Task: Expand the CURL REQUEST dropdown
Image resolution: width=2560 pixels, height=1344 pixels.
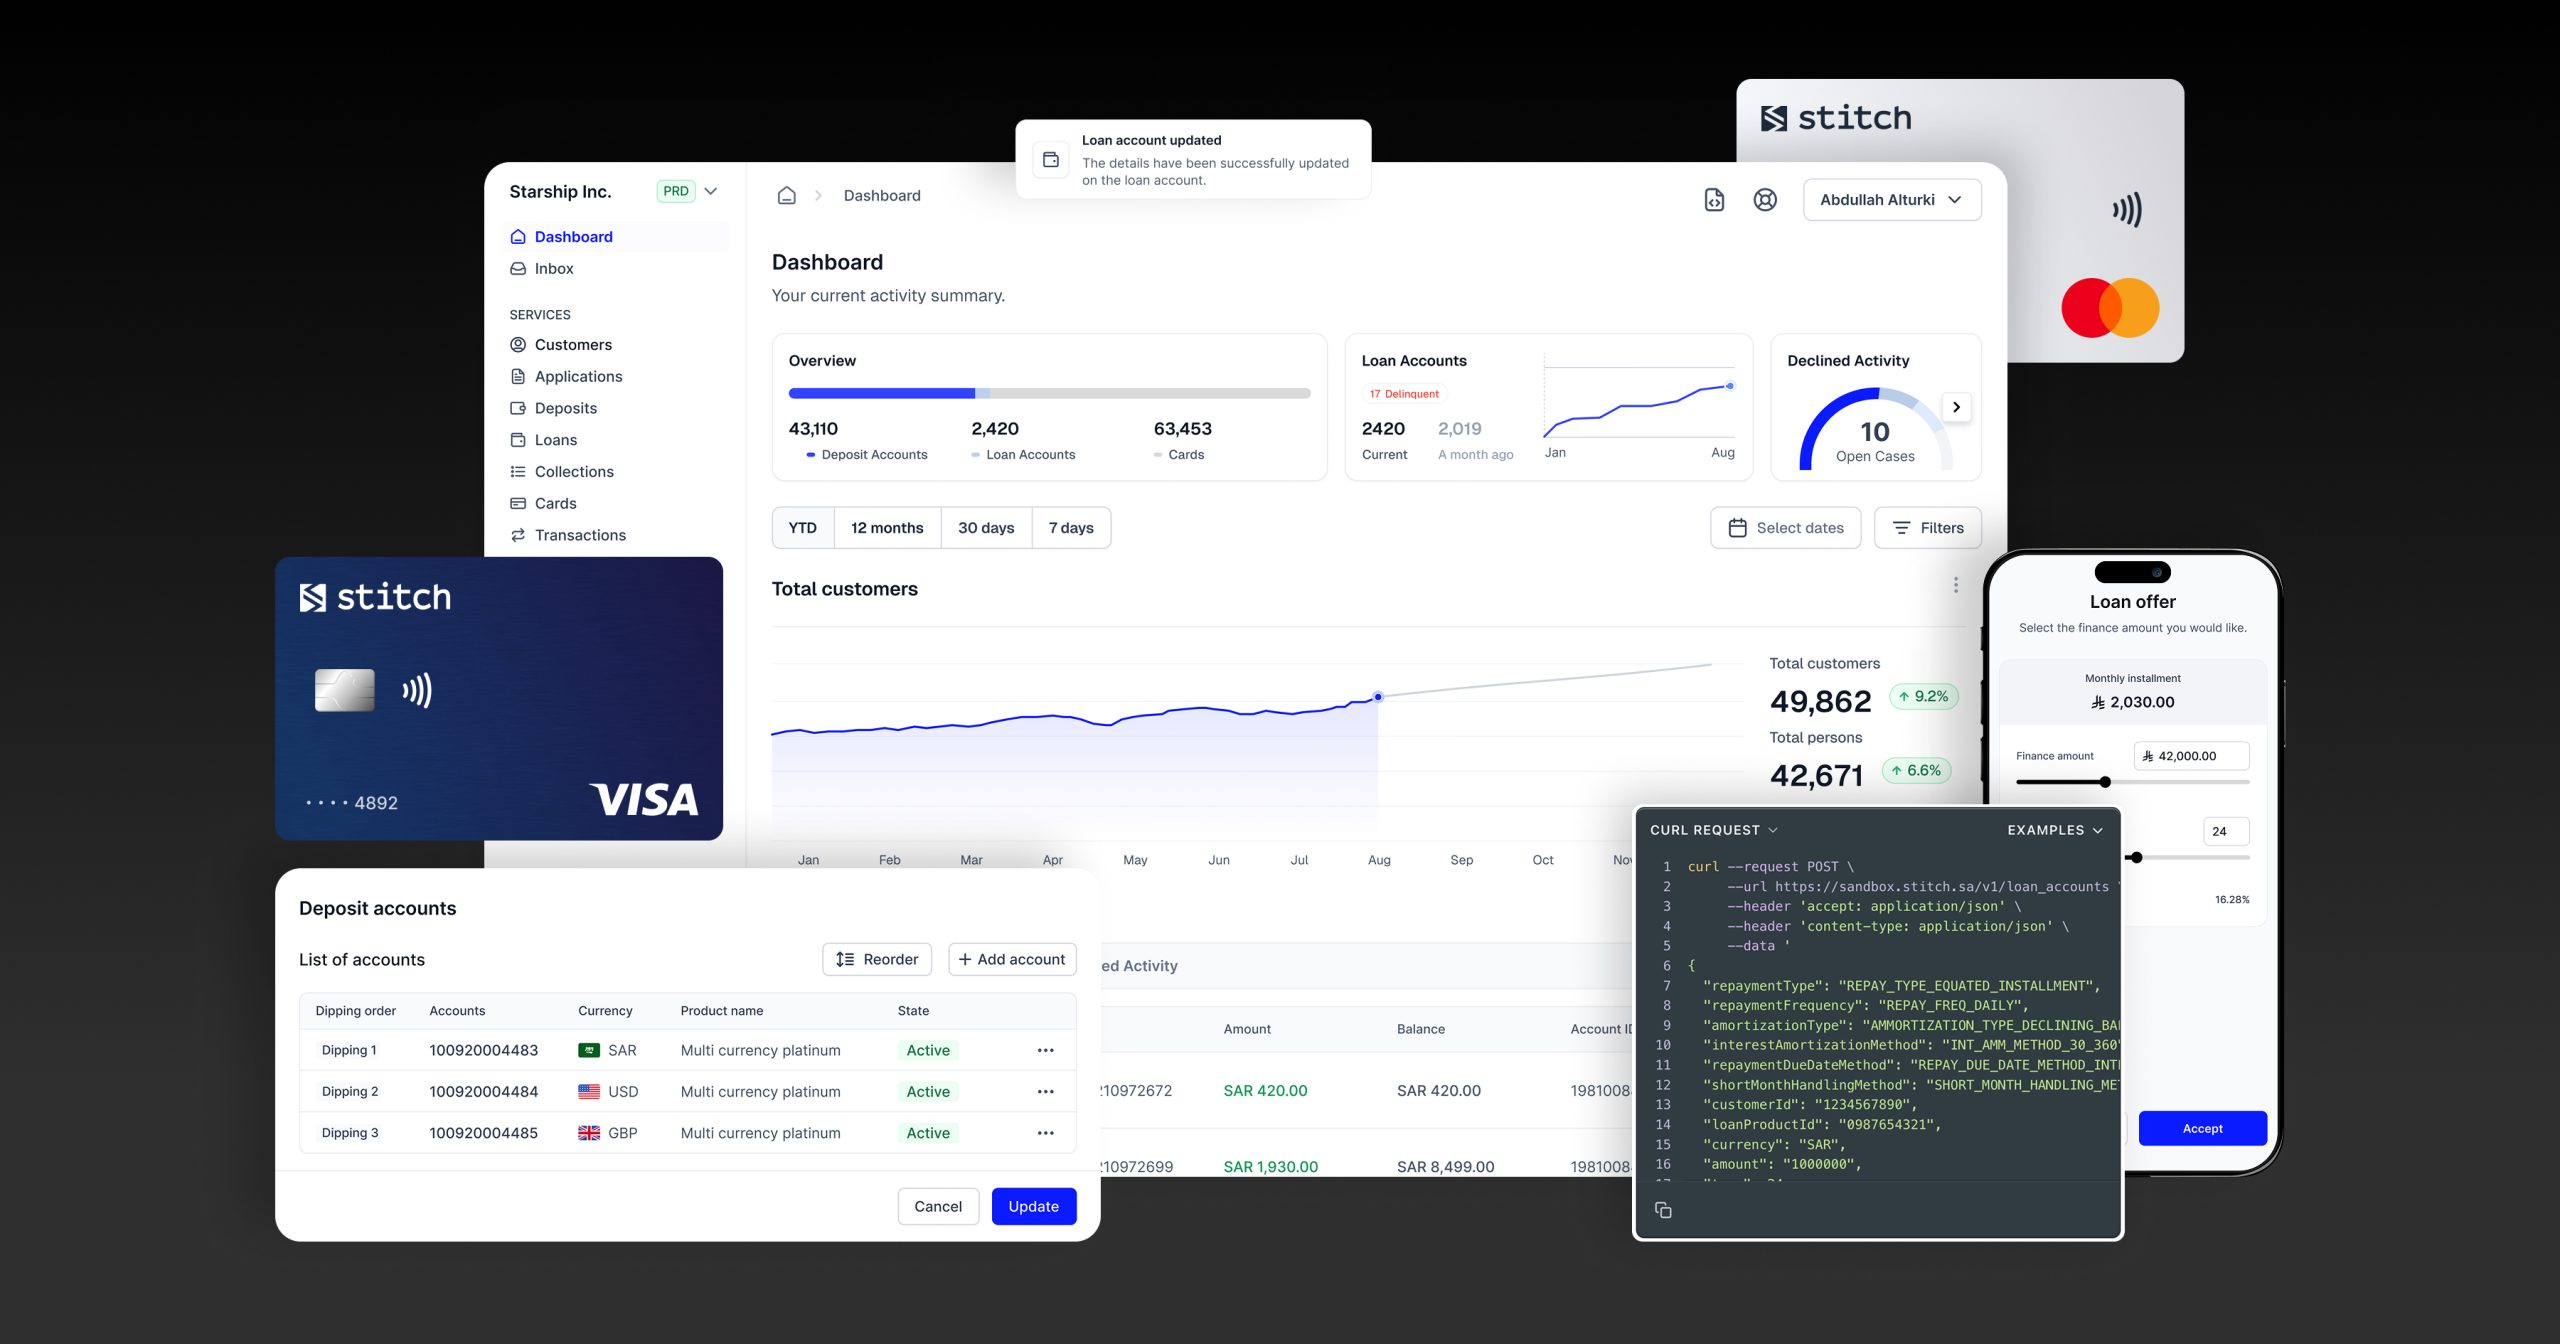Action: pos(1714,831)
